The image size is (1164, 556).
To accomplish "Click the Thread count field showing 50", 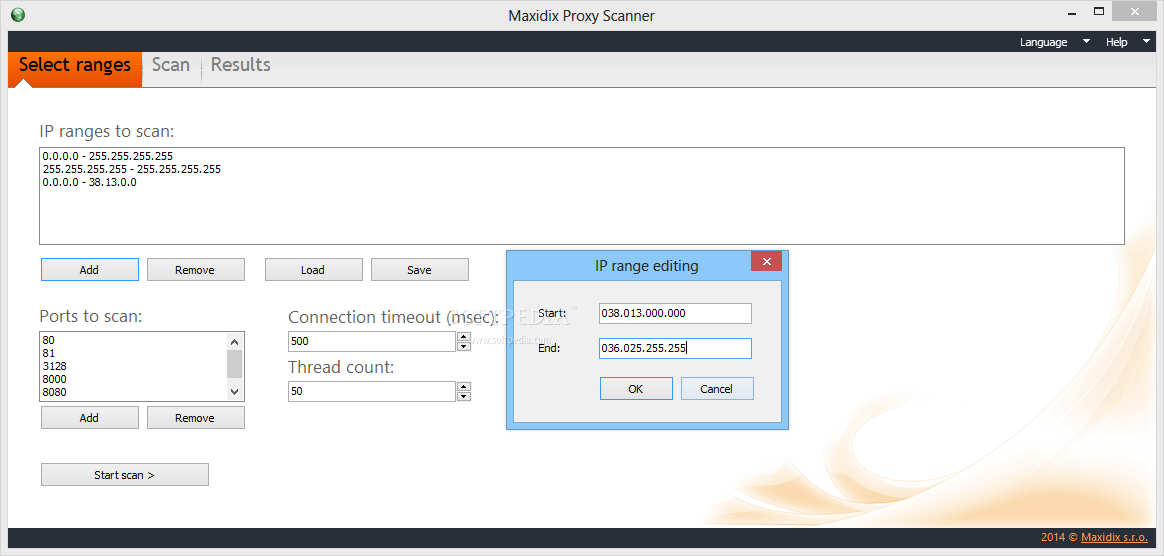I will 371,391.
